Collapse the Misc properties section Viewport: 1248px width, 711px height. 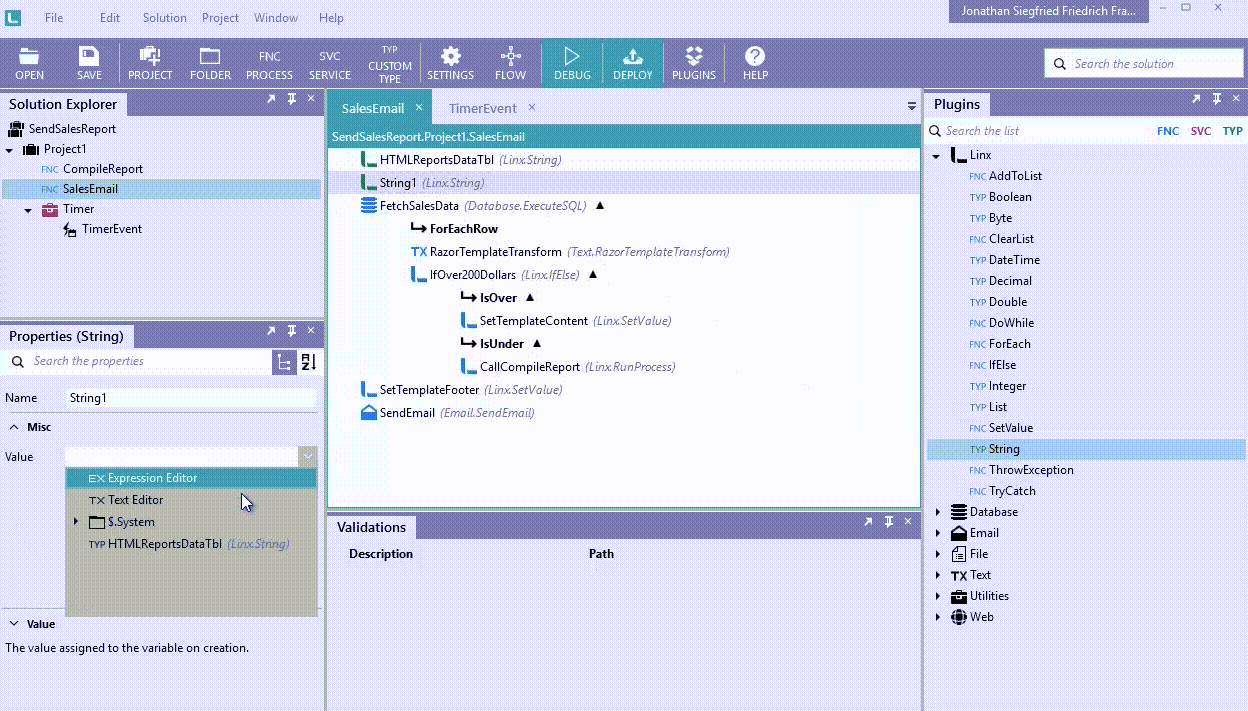[13, 427]
